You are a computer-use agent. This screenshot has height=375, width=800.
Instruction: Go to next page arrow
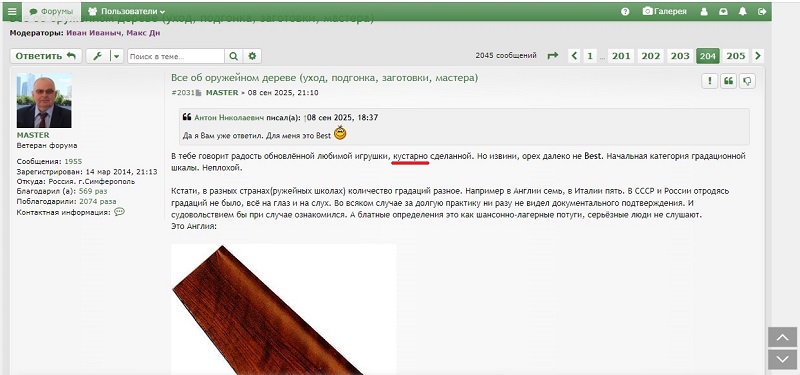(x=758, y=56)
